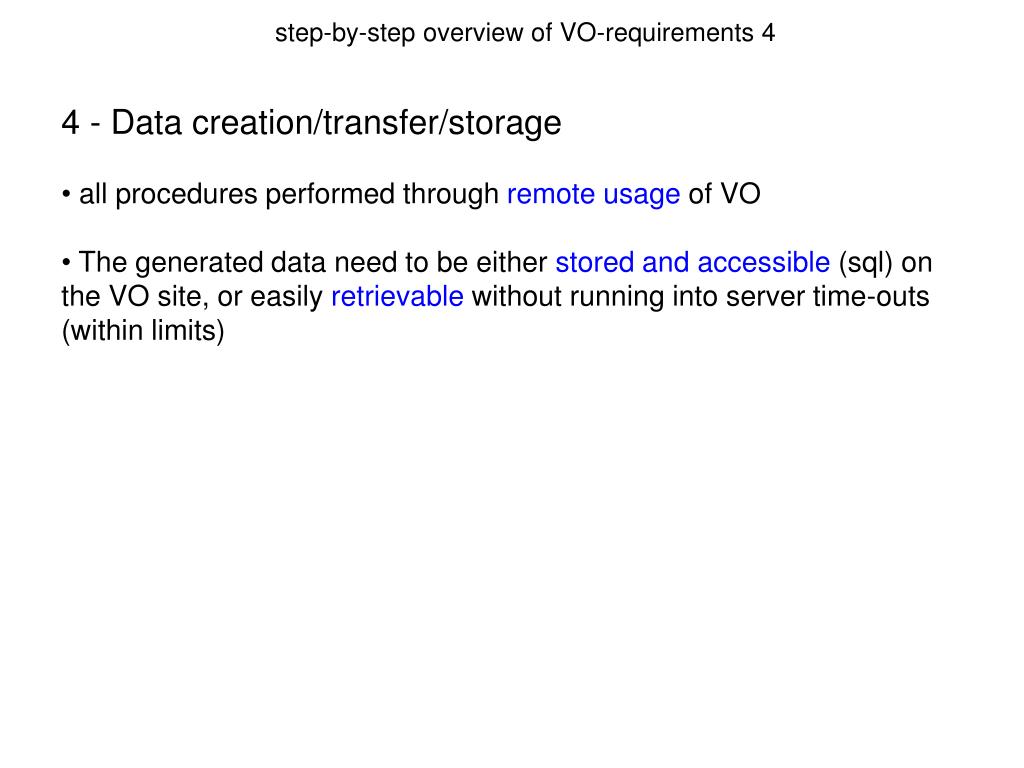Click the word 'storage' in the heading
This screenshot has height=768, width=1024.
505,123
